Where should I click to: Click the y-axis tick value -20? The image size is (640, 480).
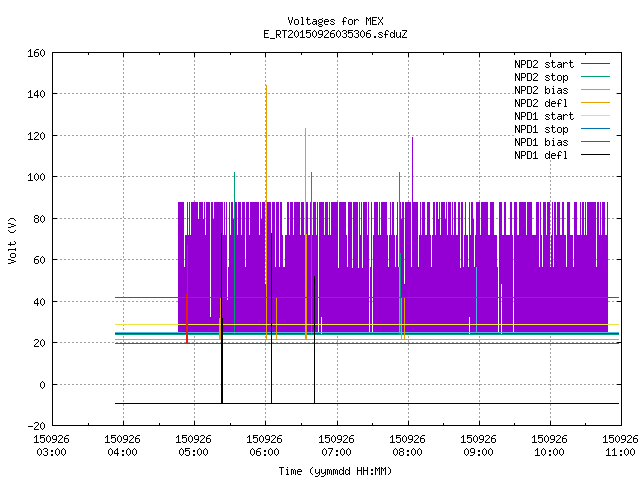coord(36,426)
